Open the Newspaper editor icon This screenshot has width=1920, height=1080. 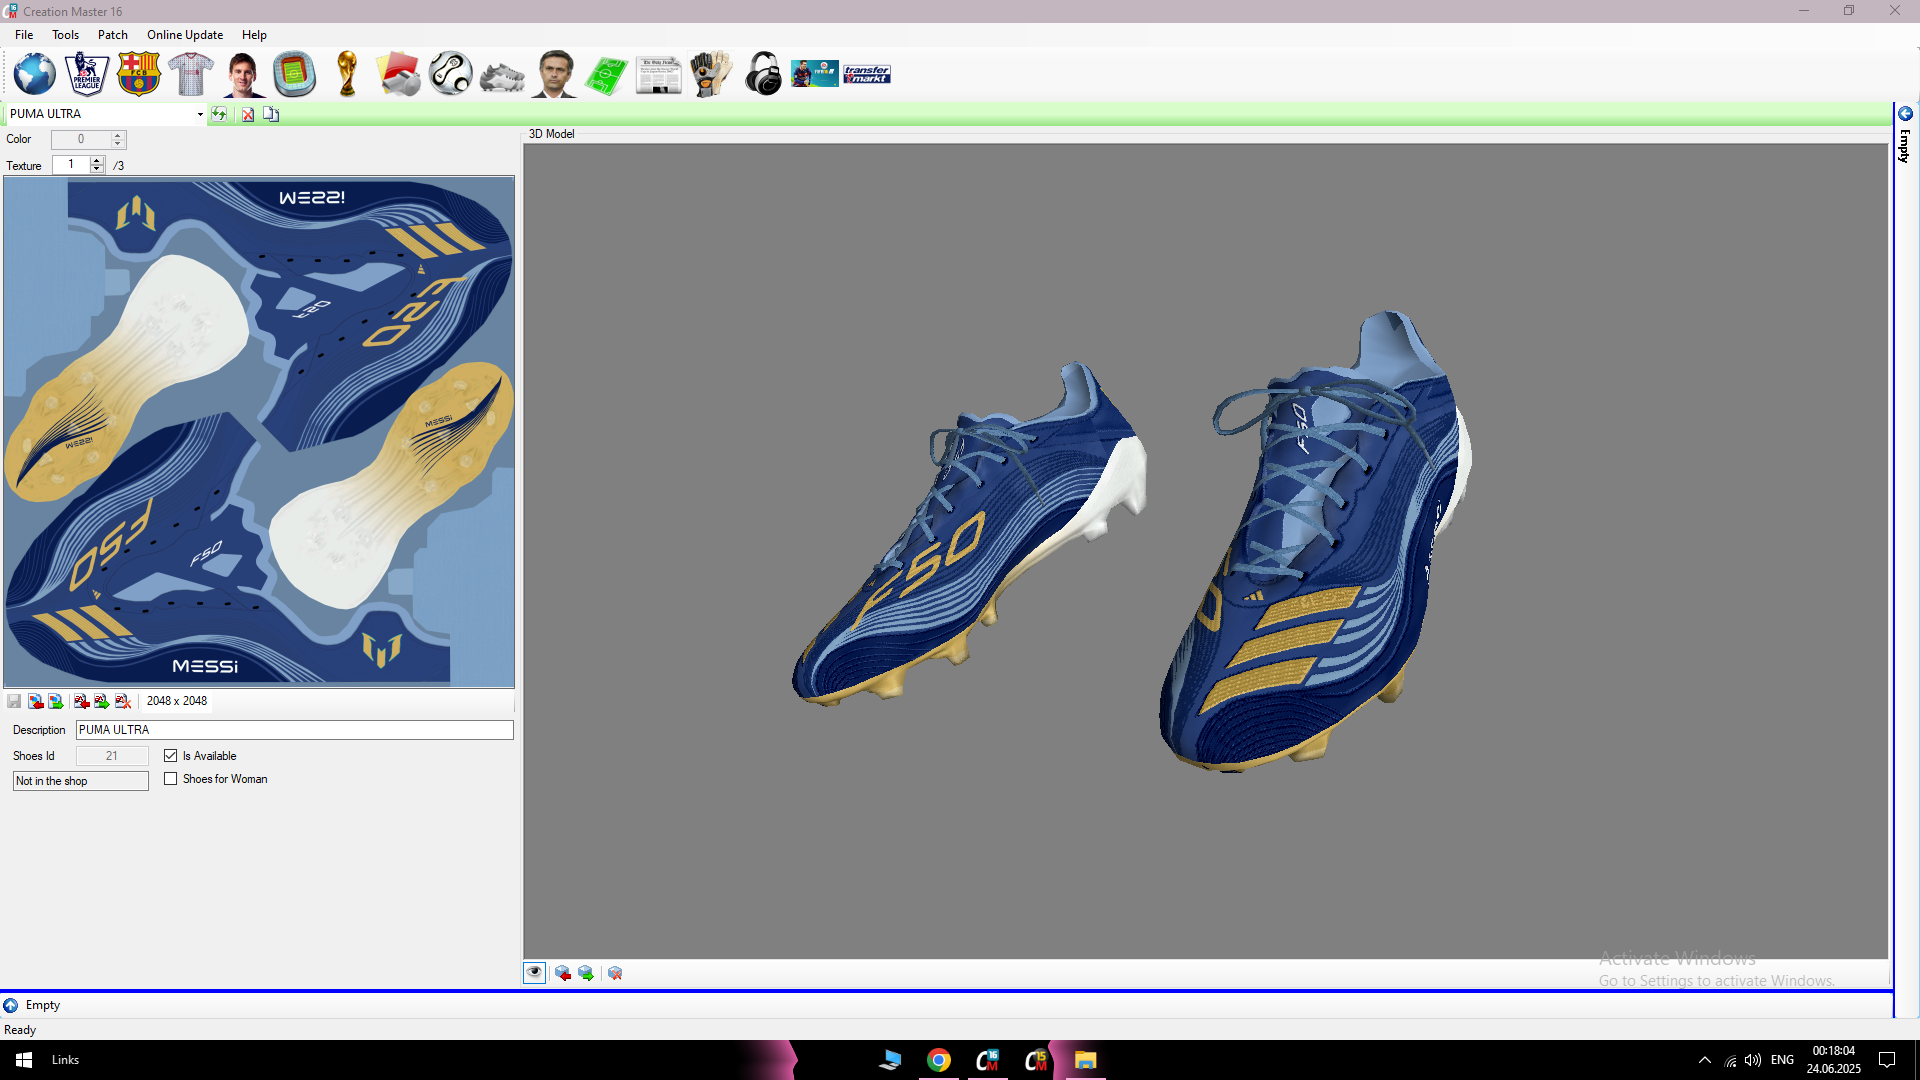[659, 75]
